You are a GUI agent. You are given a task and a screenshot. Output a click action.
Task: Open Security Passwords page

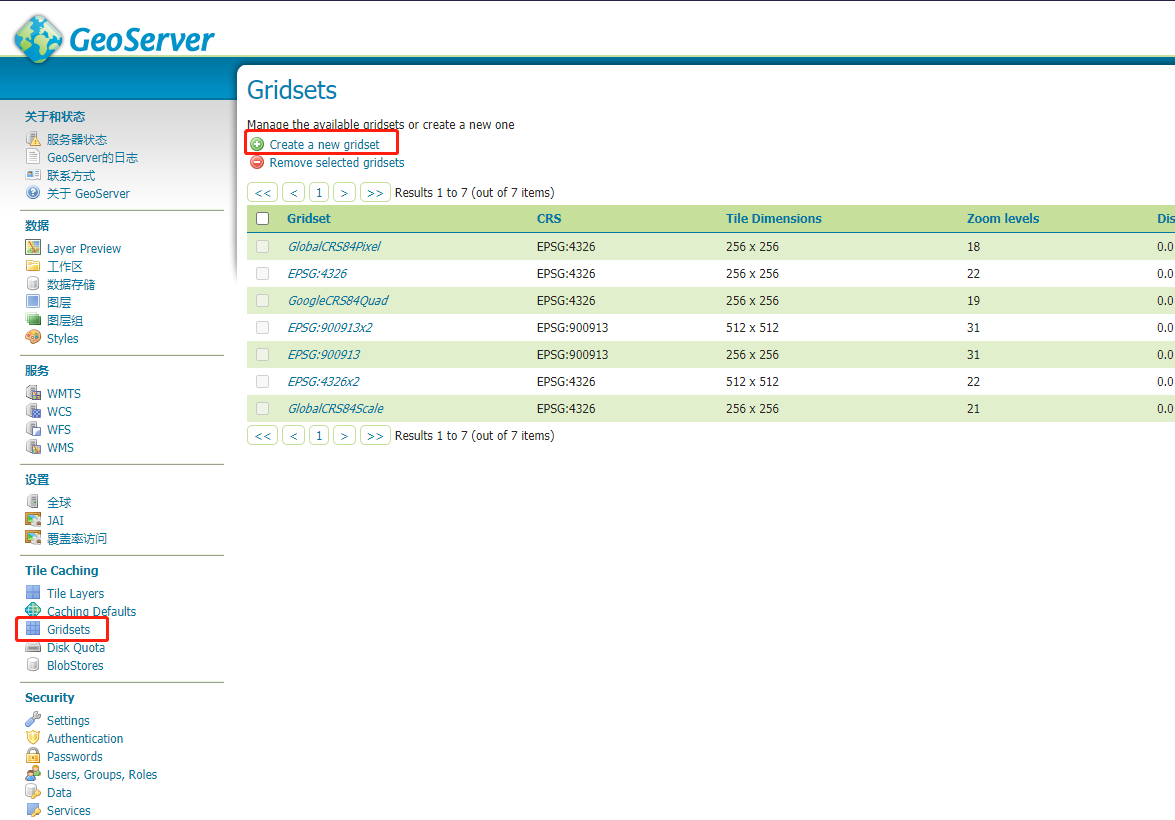[74, 756]
